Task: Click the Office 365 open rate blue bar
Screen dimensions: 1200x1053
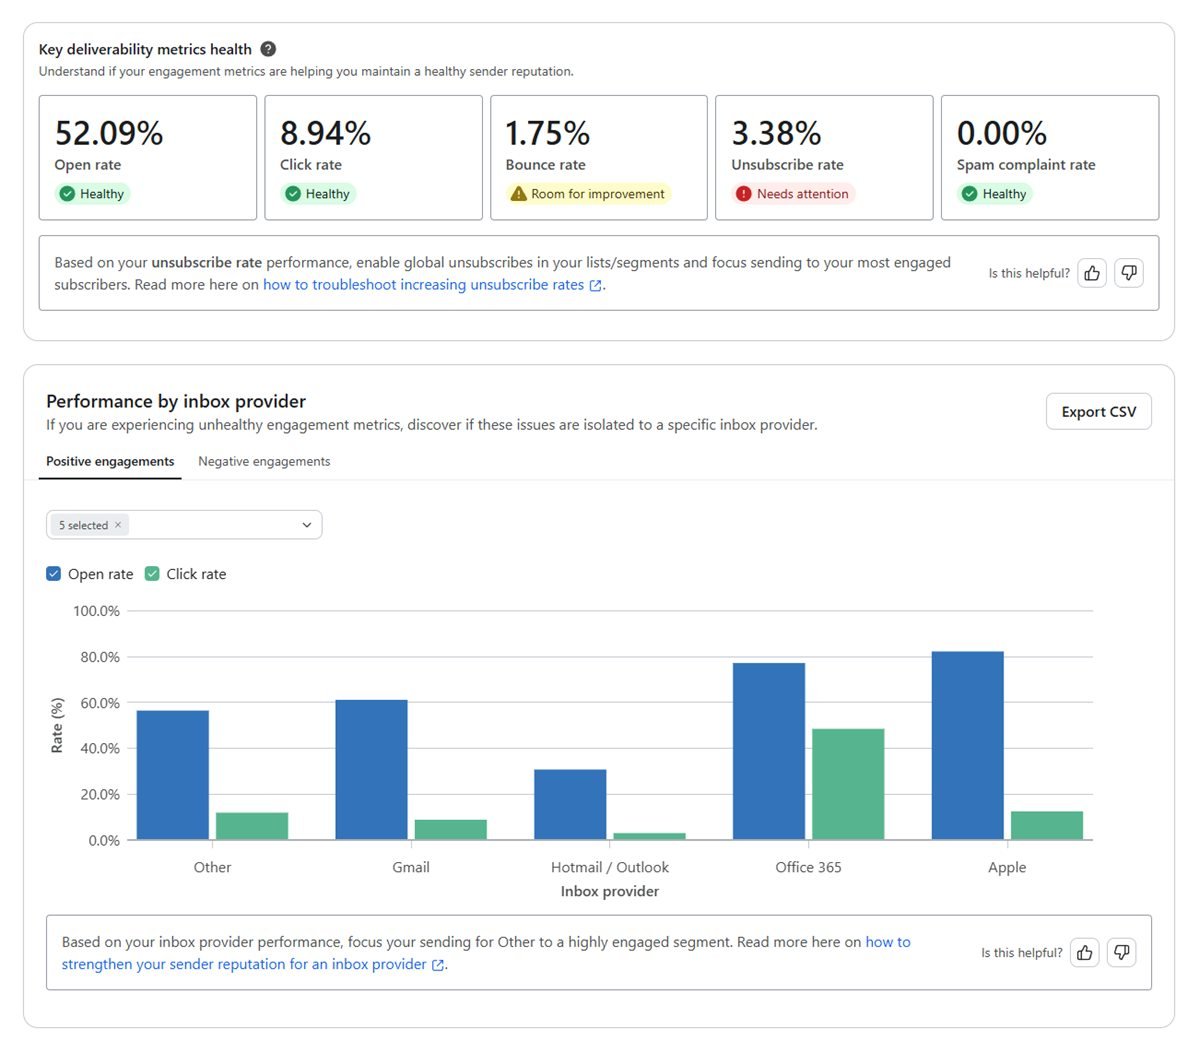Action: tap(769, 751)
